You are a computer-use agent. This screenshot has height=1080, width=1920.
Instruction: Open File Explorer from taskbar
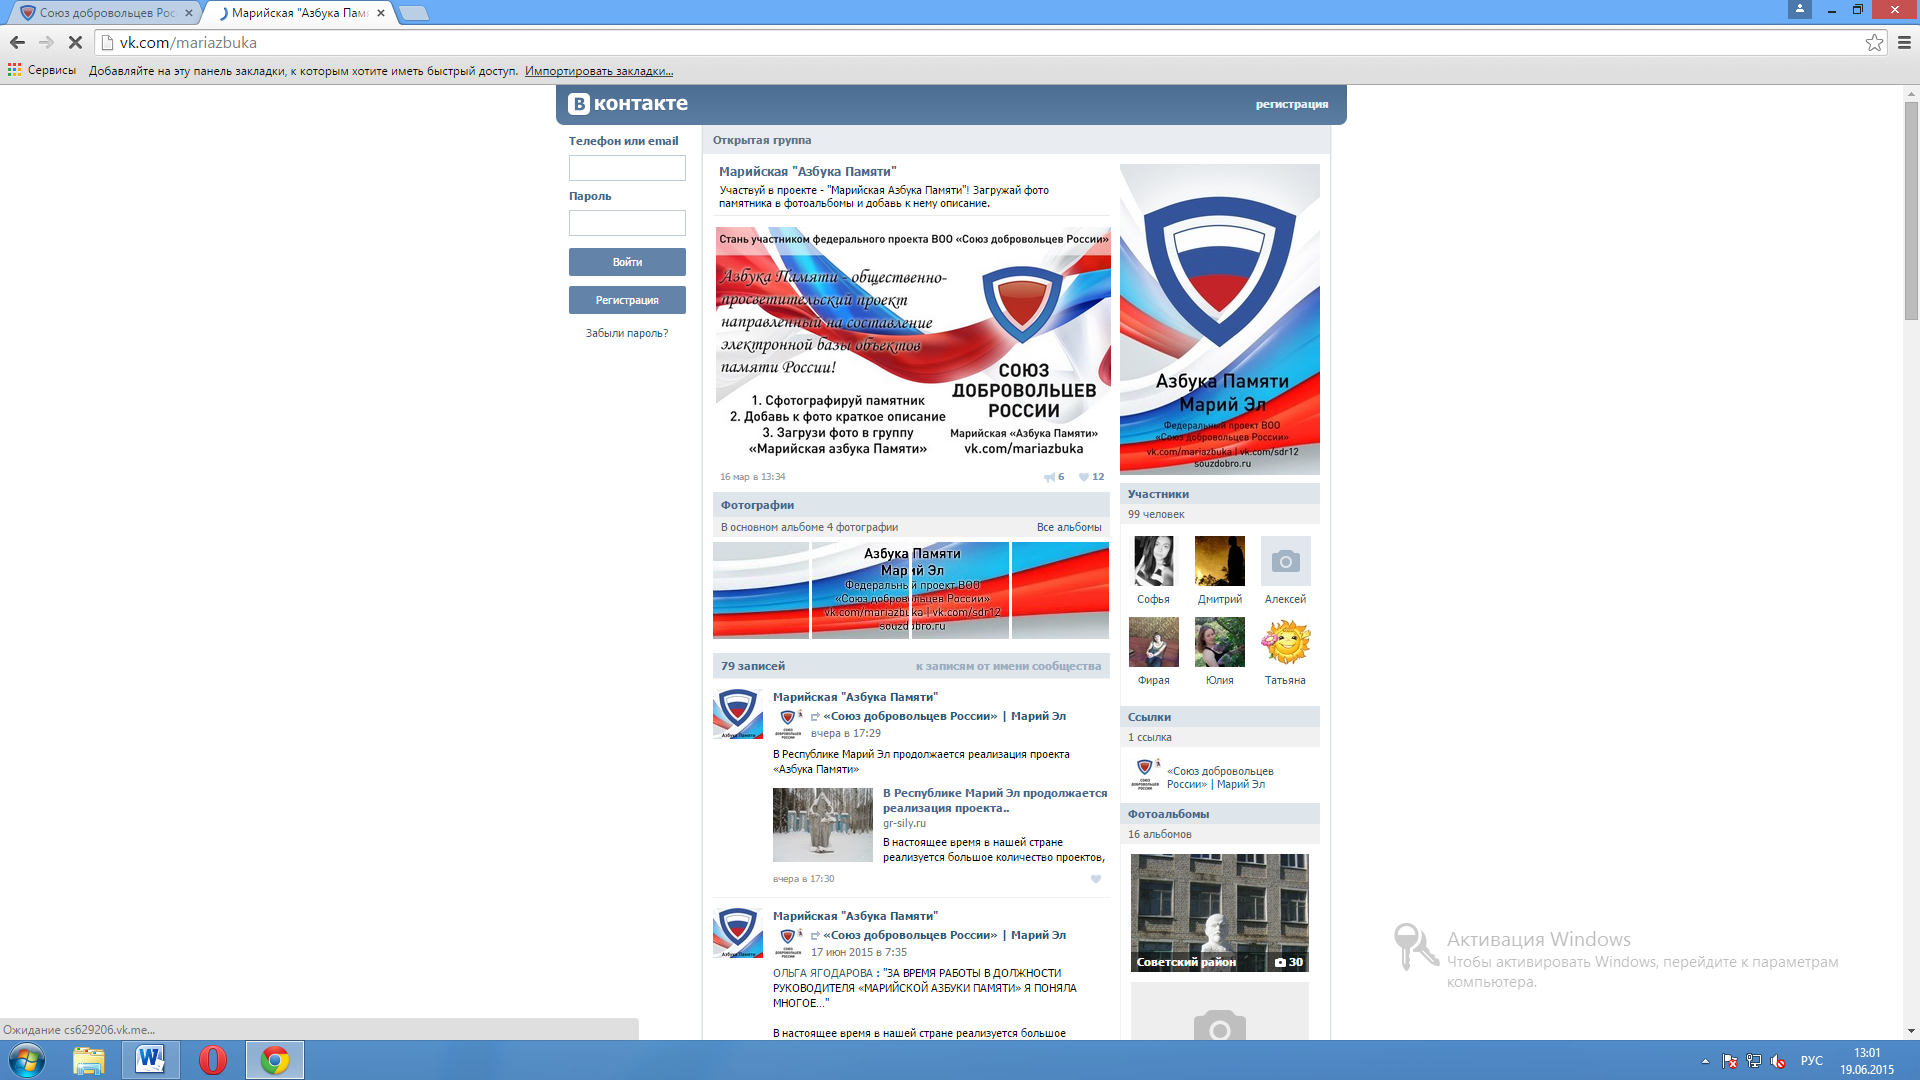[89, 1060]
